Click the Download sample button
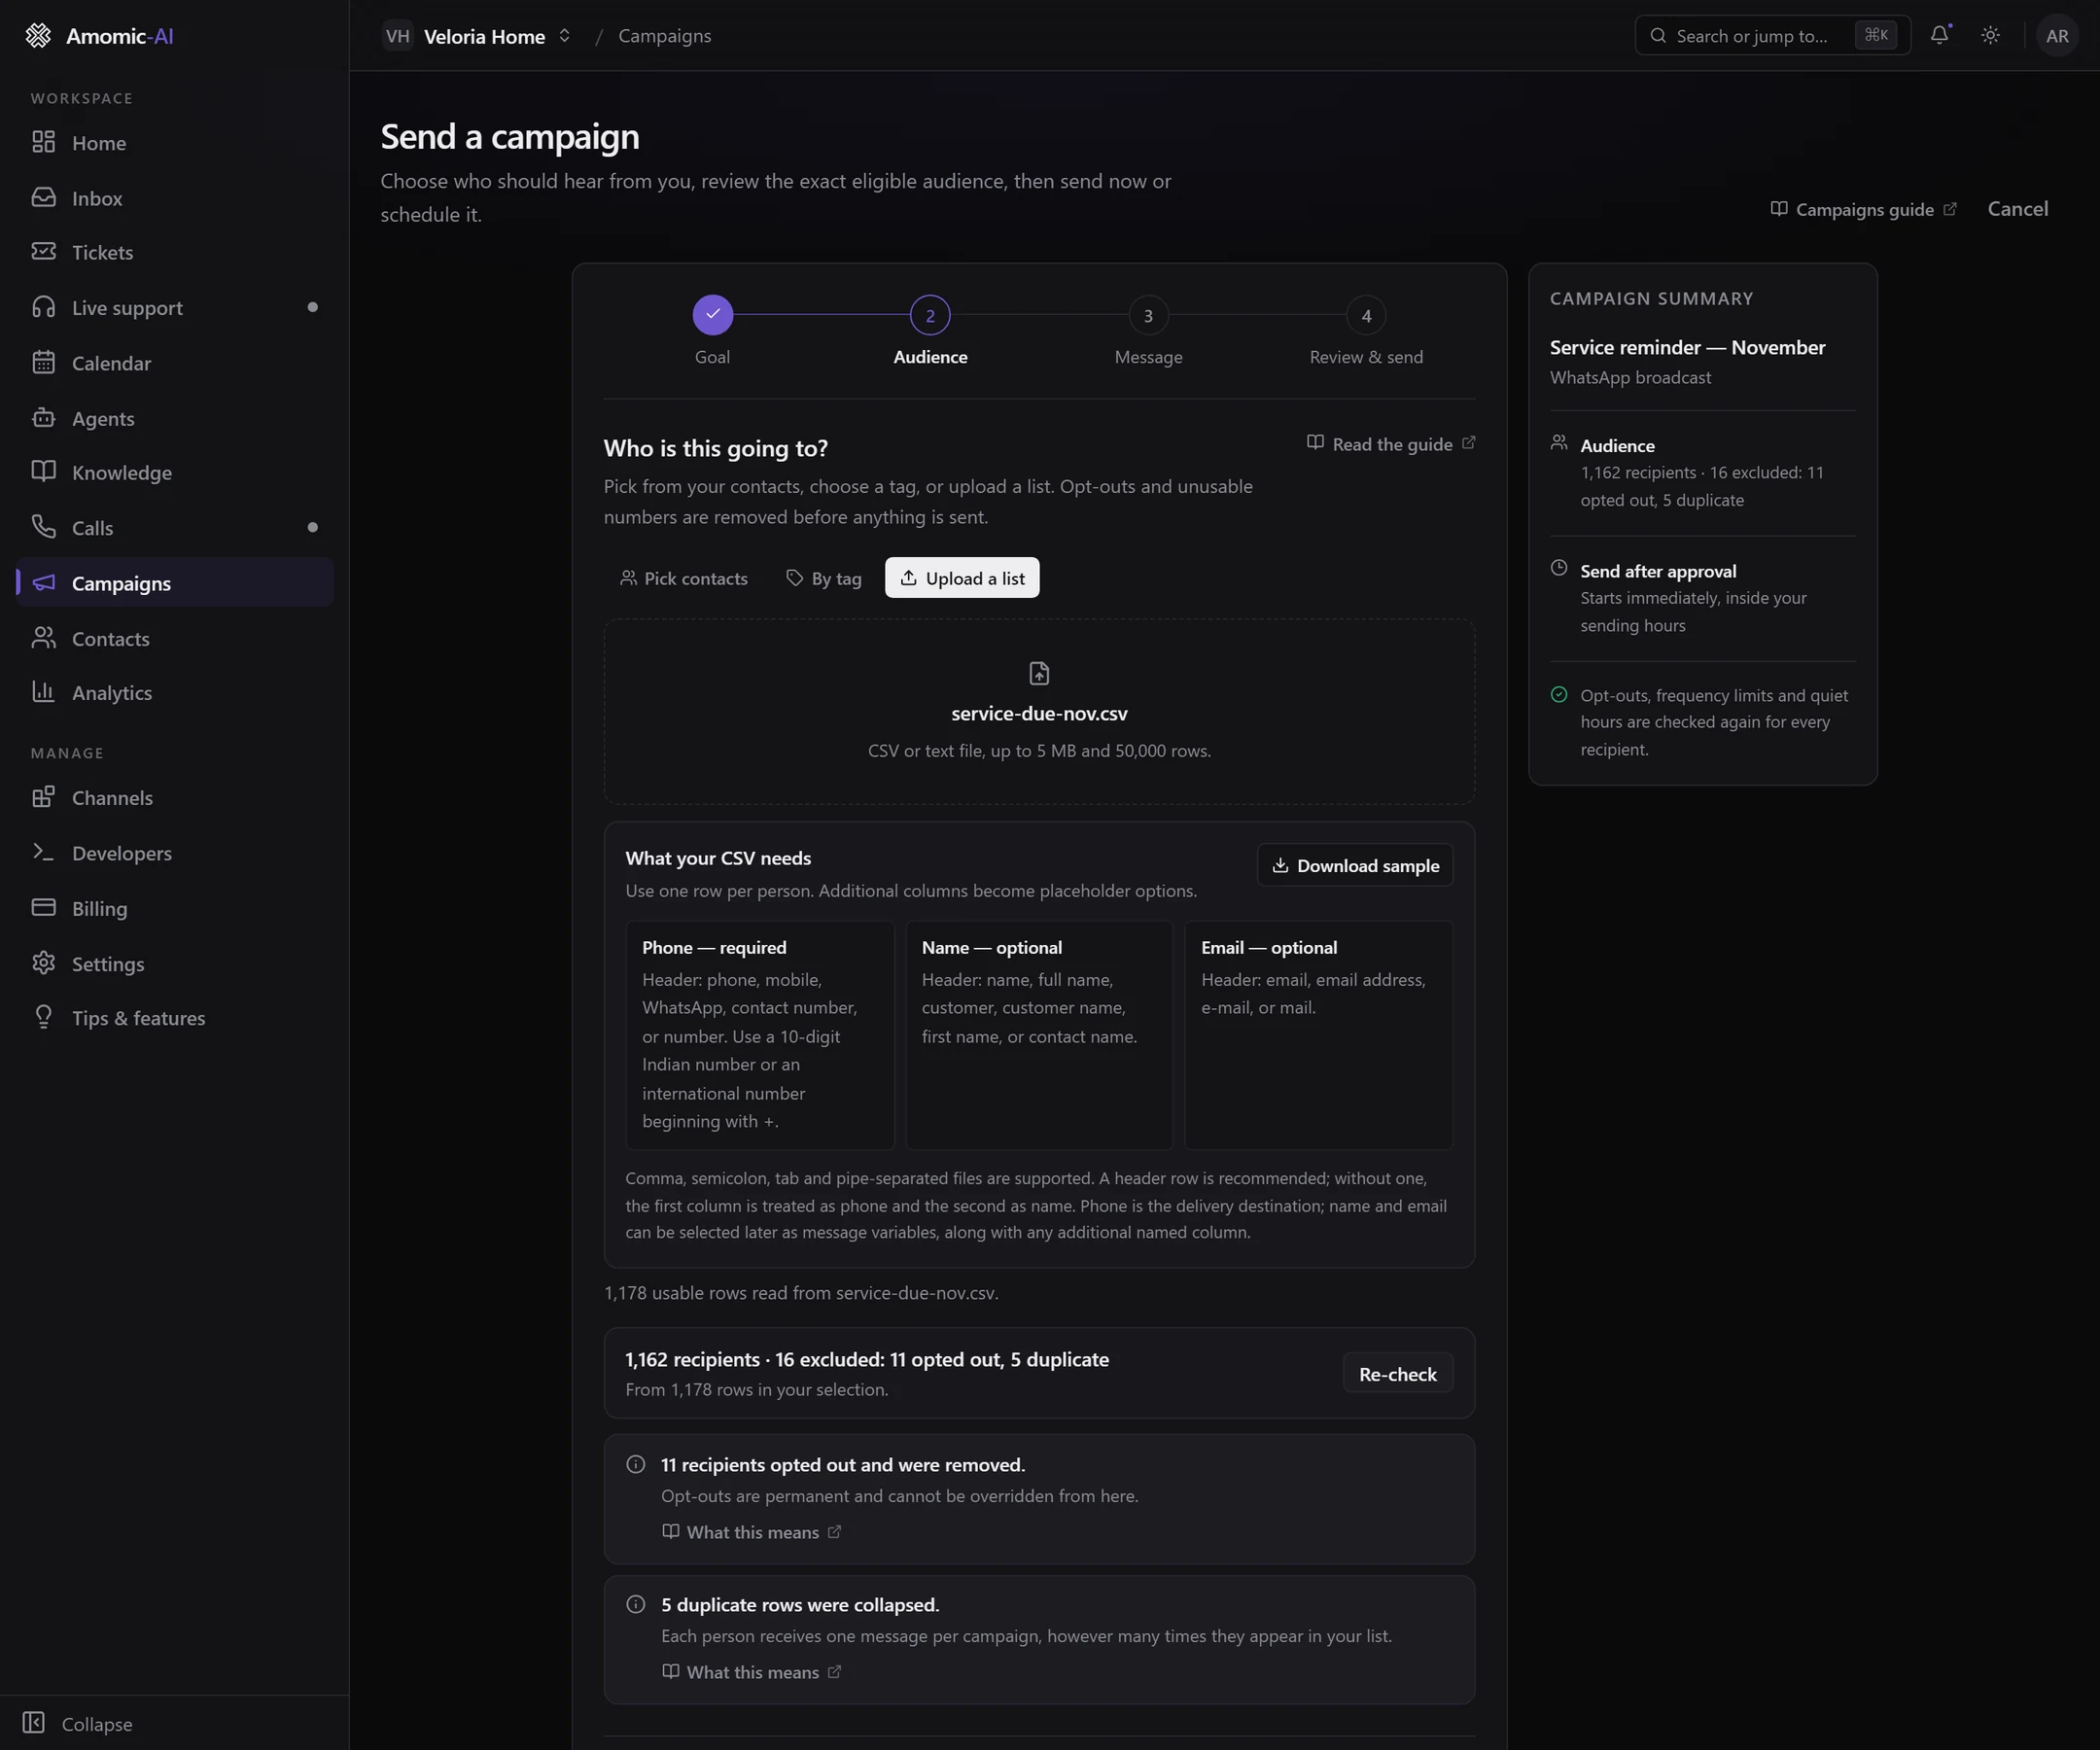The height and width of the screenshot is (1750, 2100). (1355, 865)
